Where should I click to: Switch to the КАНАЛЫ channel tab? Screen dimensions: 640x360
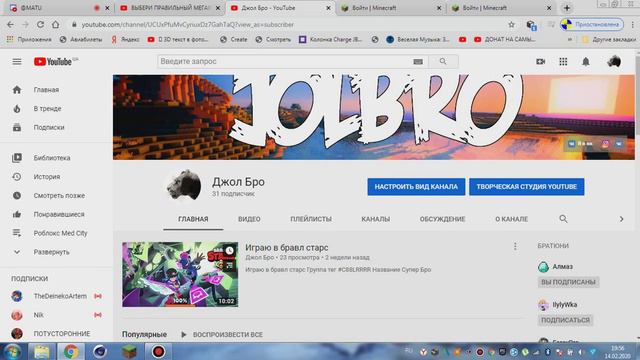click(376, 219)
